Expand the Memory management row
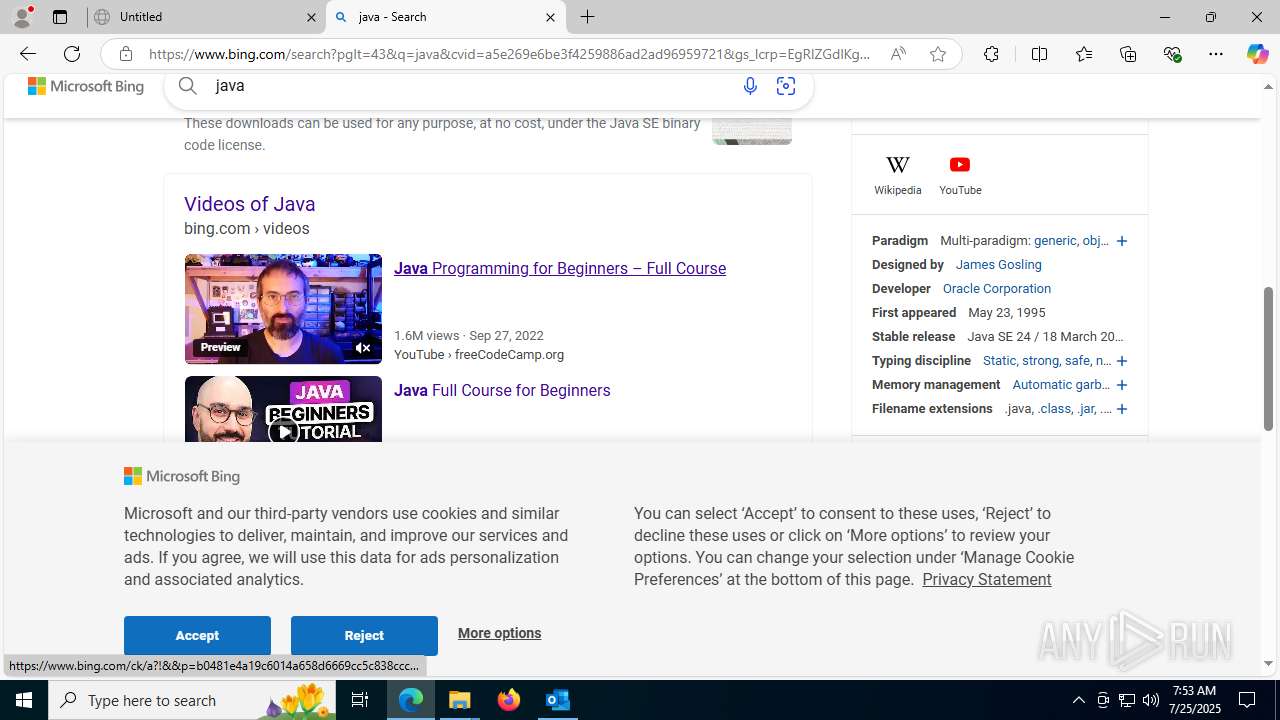This screenshot has height=720, width=1280. point(1122,385)
